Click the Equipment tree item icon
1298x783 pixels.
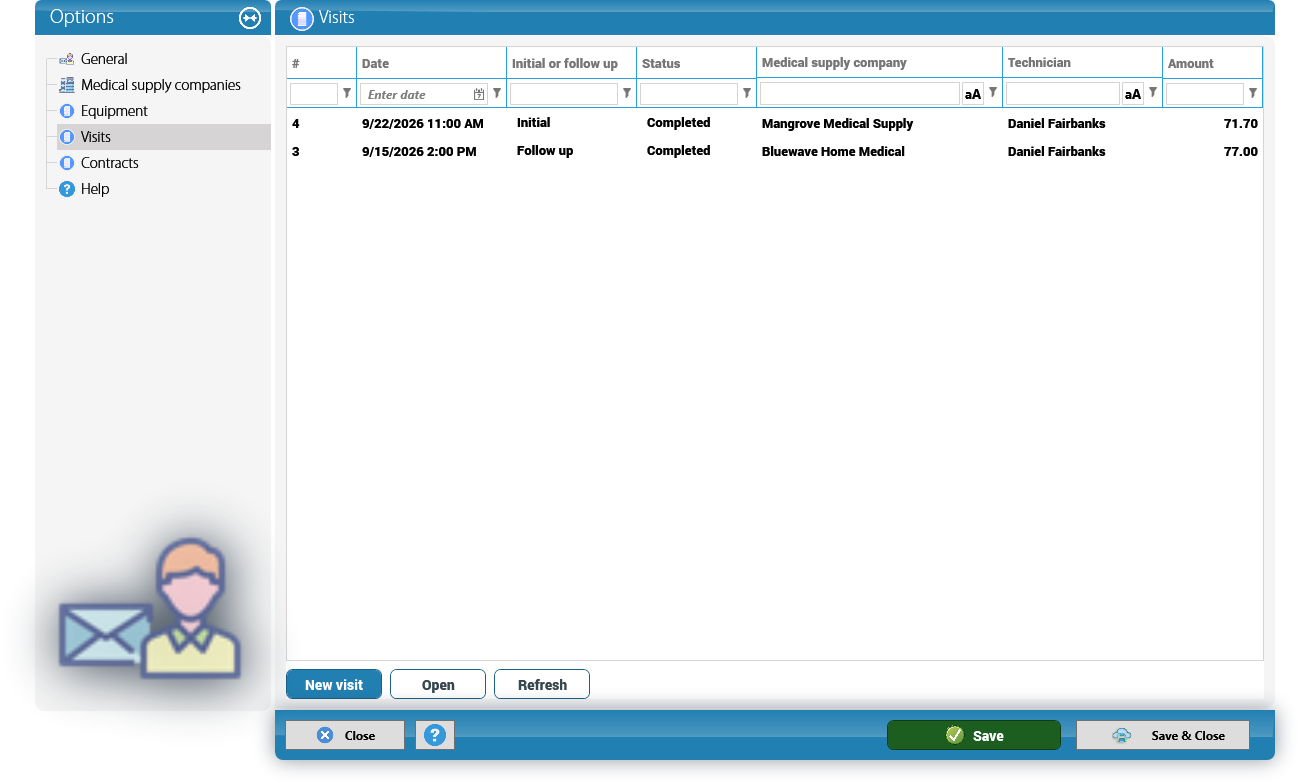(x=67, y=111)
